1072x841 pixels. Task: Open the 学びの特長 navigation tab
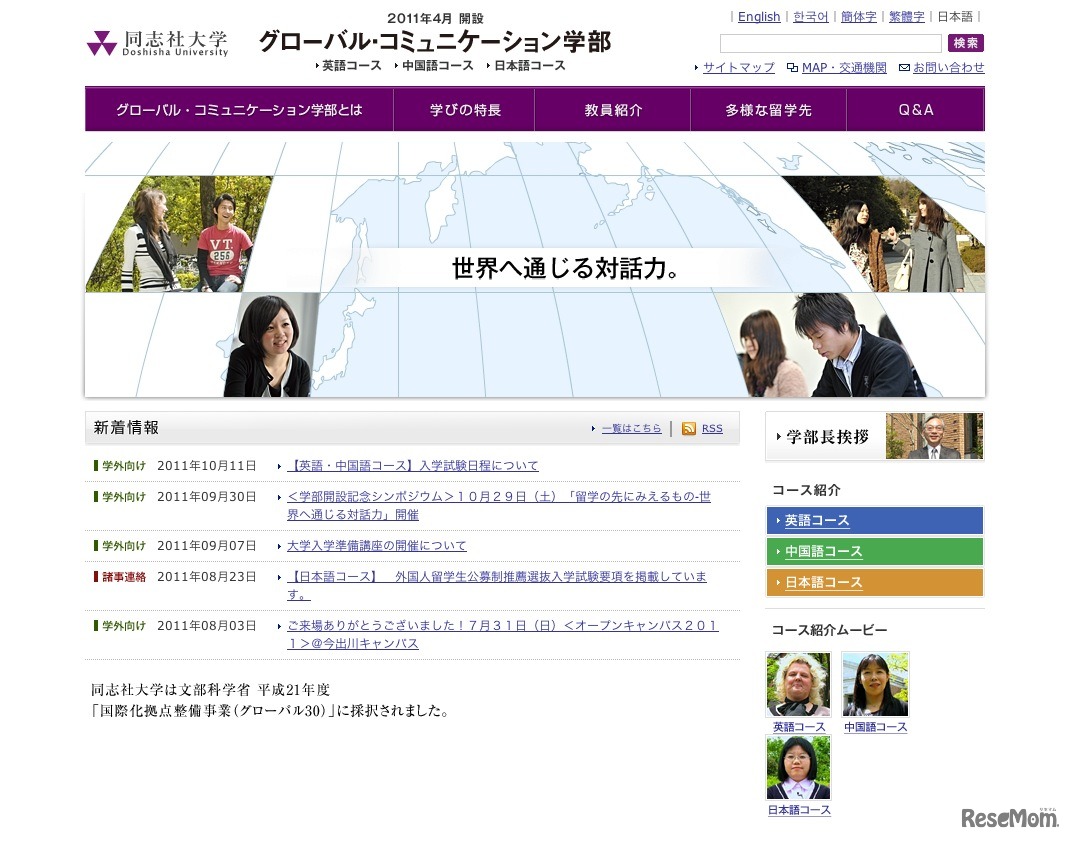(x=464, y=110)
